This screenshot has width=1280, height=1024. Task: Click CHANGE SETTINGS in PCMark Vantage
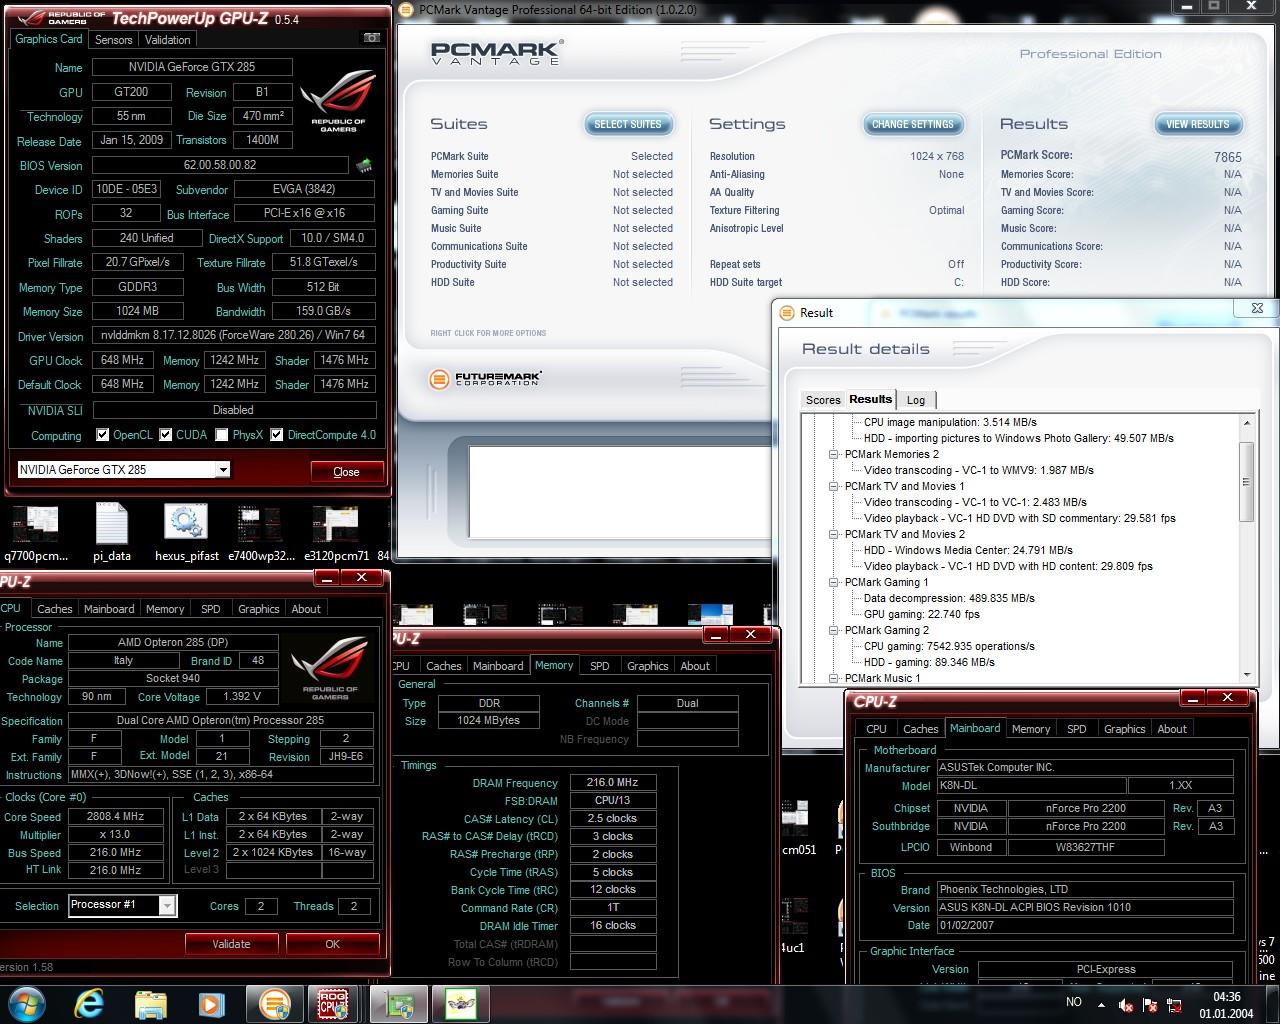click(913, 124)
